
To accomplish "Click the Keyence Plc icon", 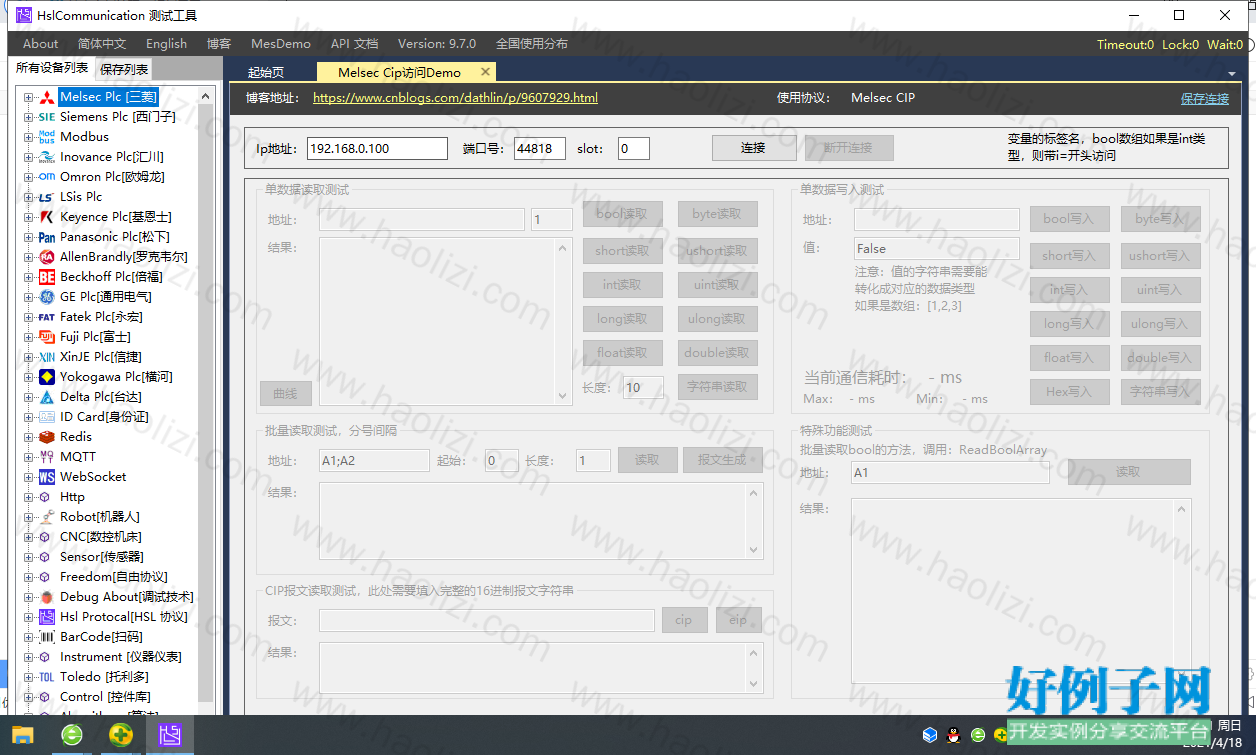I will point(46,217).
